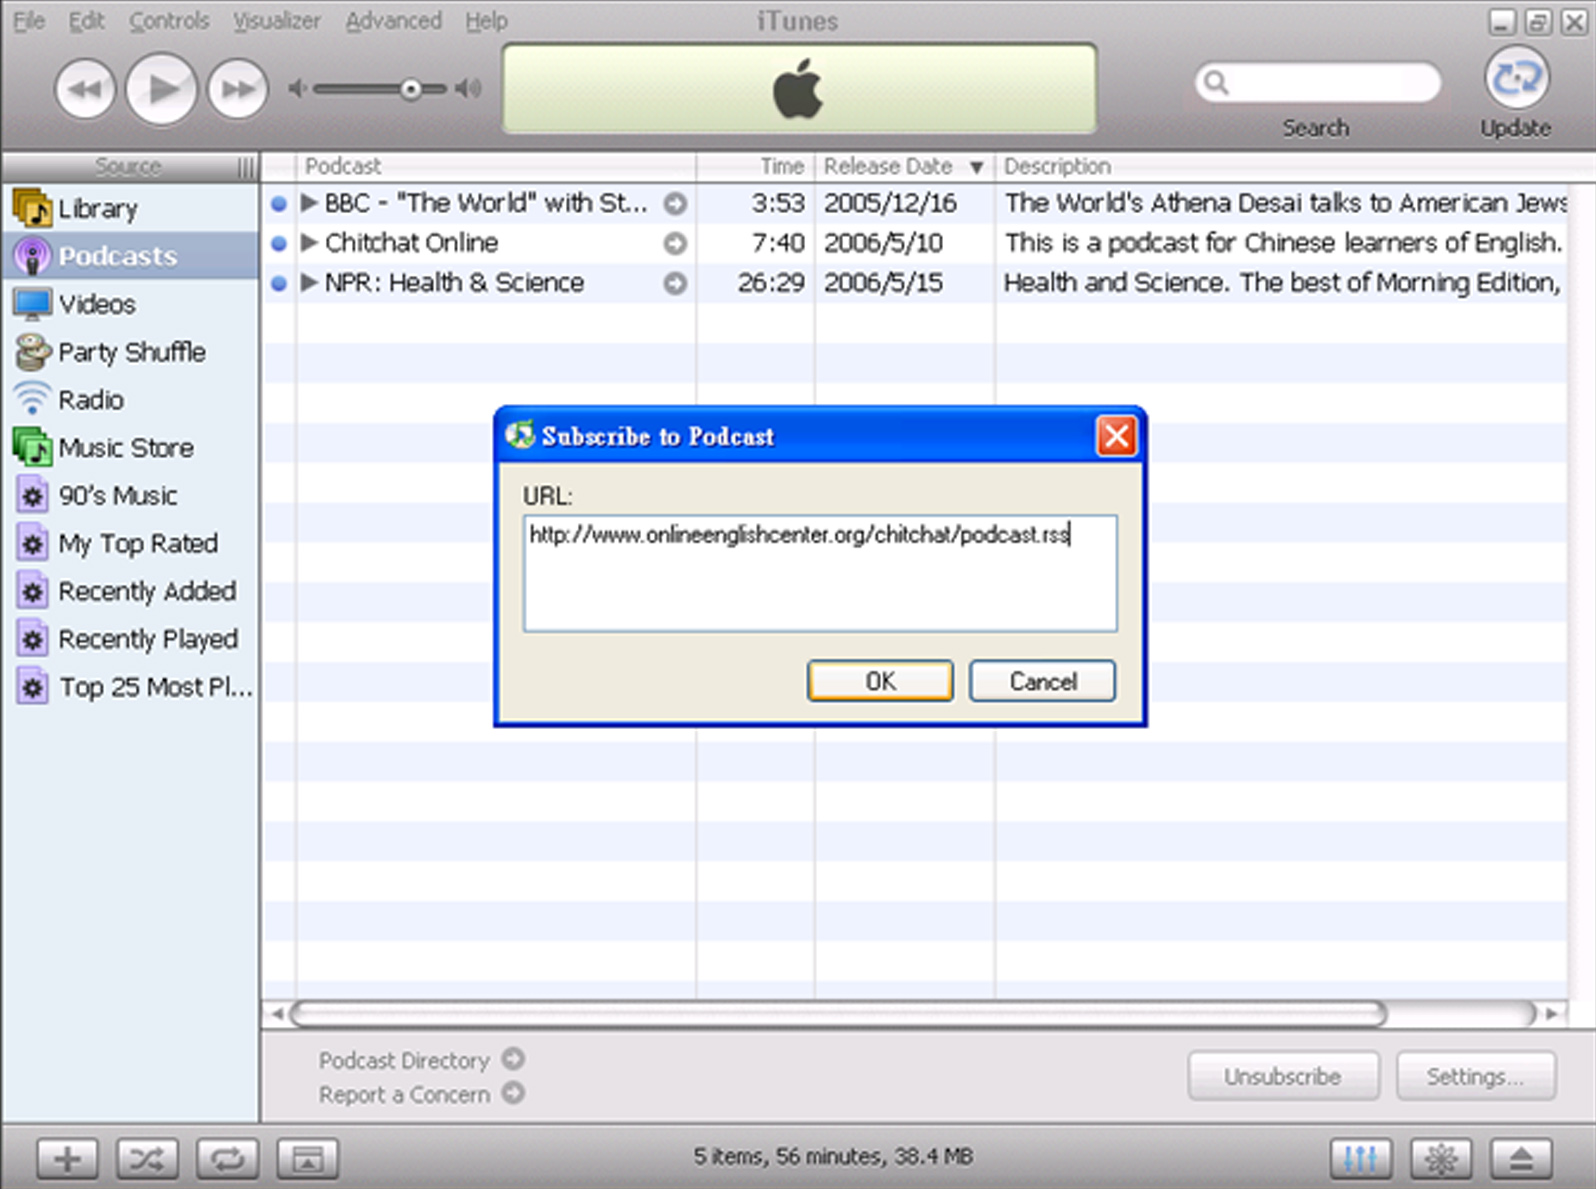Screen dimensions: 1596x1189
Task: Click the scroll right arrow
Action: [x=1551, y=1014]
